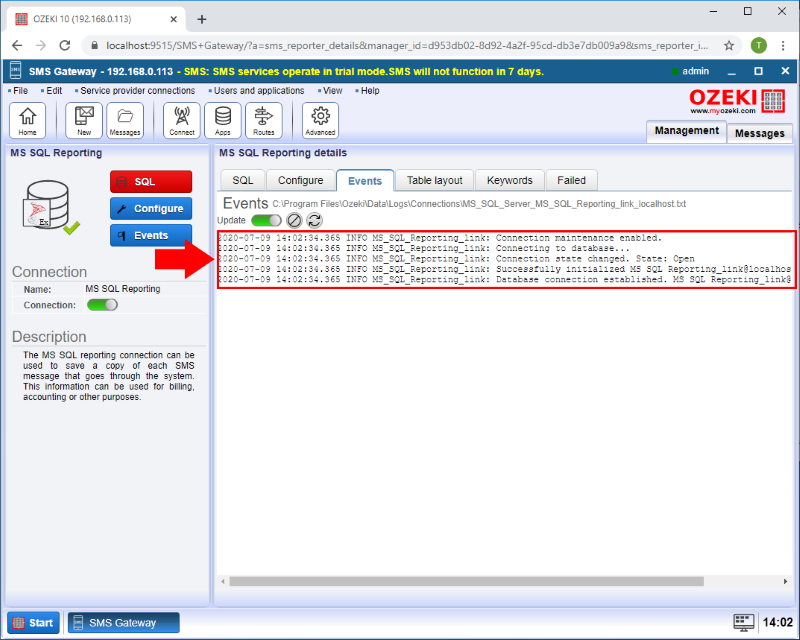Click the log line 'Successfully initialized MS SQL Reporting_link'

[504, 269]
